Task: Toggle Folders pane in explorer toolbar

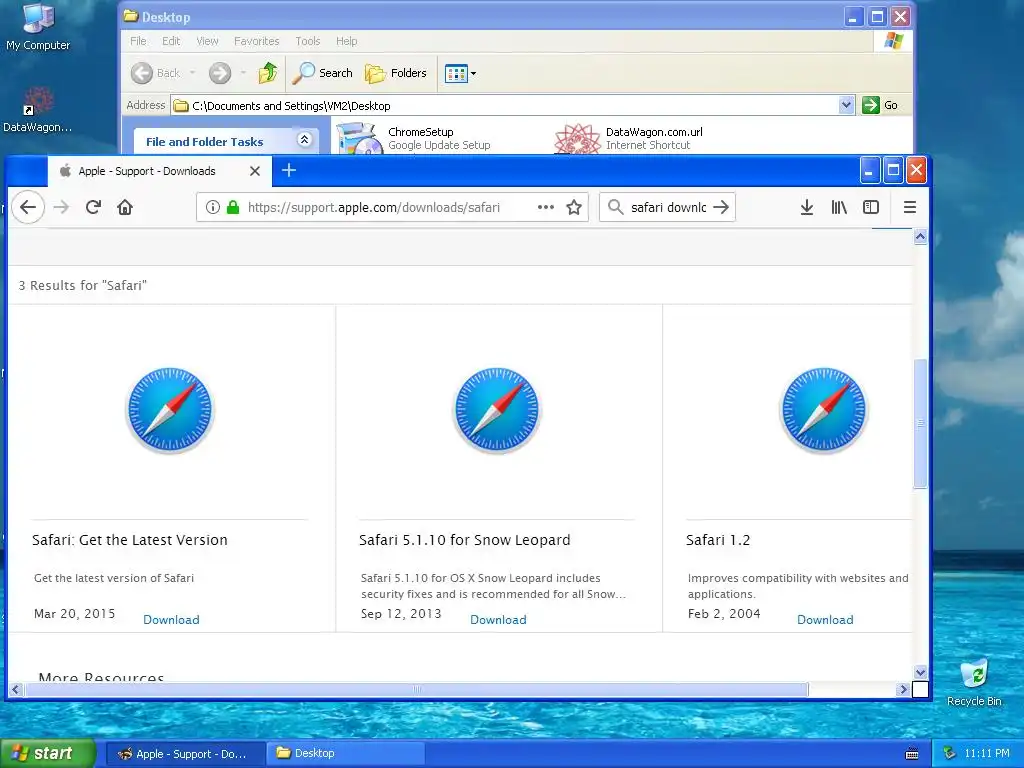Action: (395, 73)
